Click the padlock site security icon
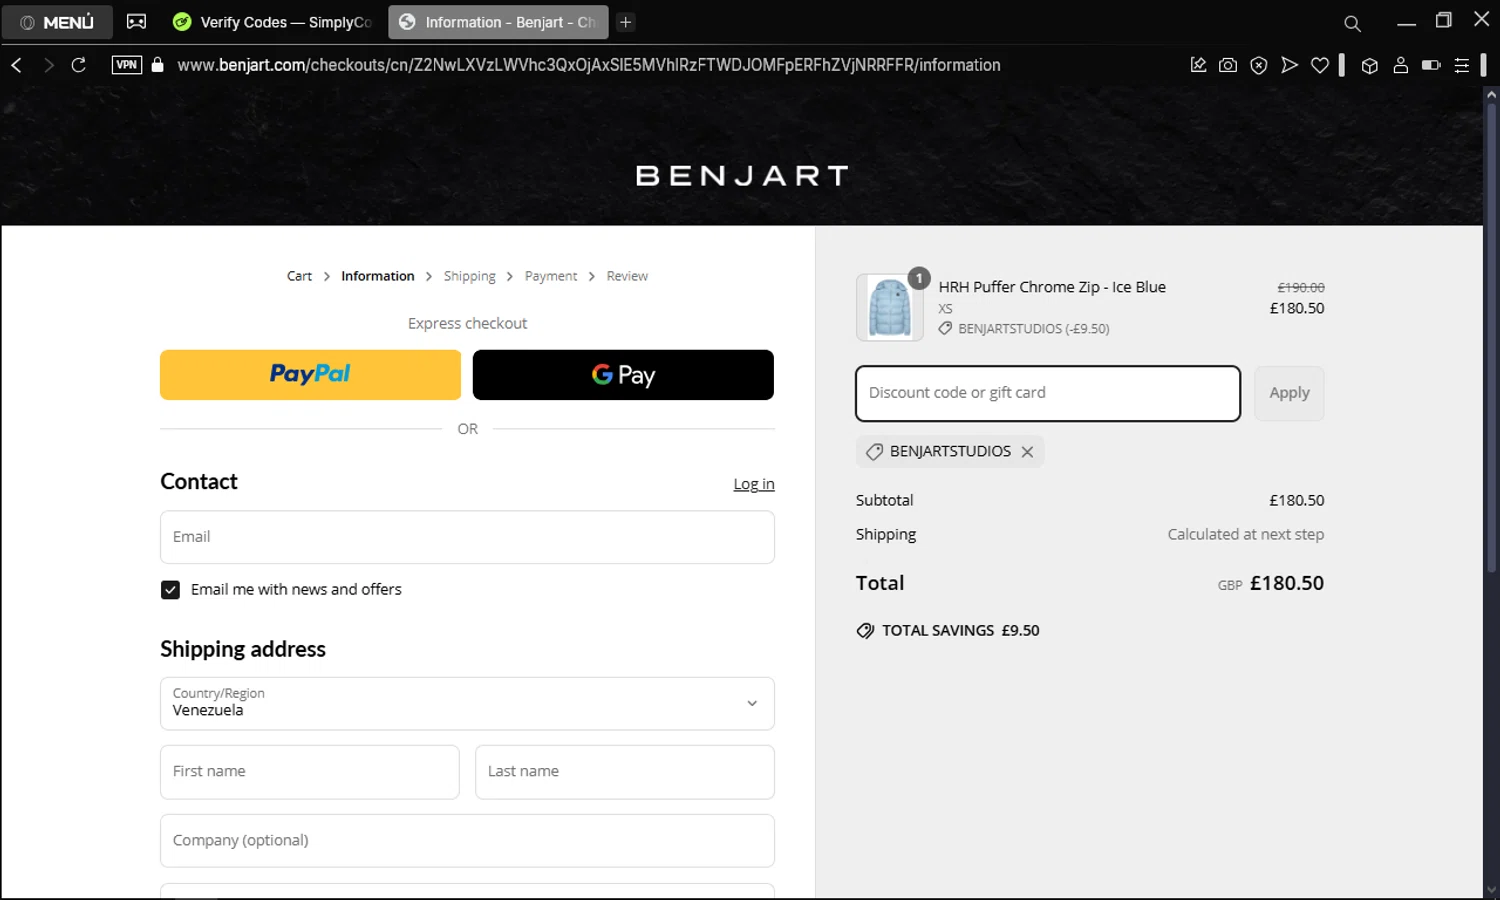This screenshot has height=900, width=1500. coord(157,65)
